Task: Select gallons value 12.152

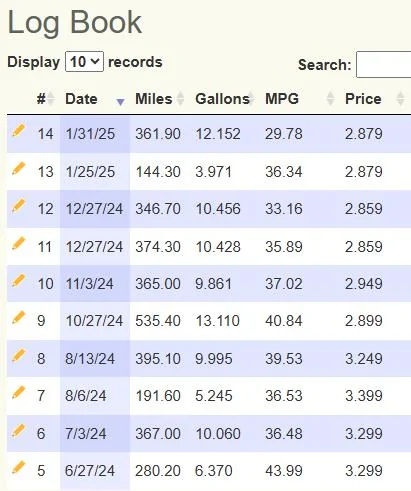Action: 218,134
